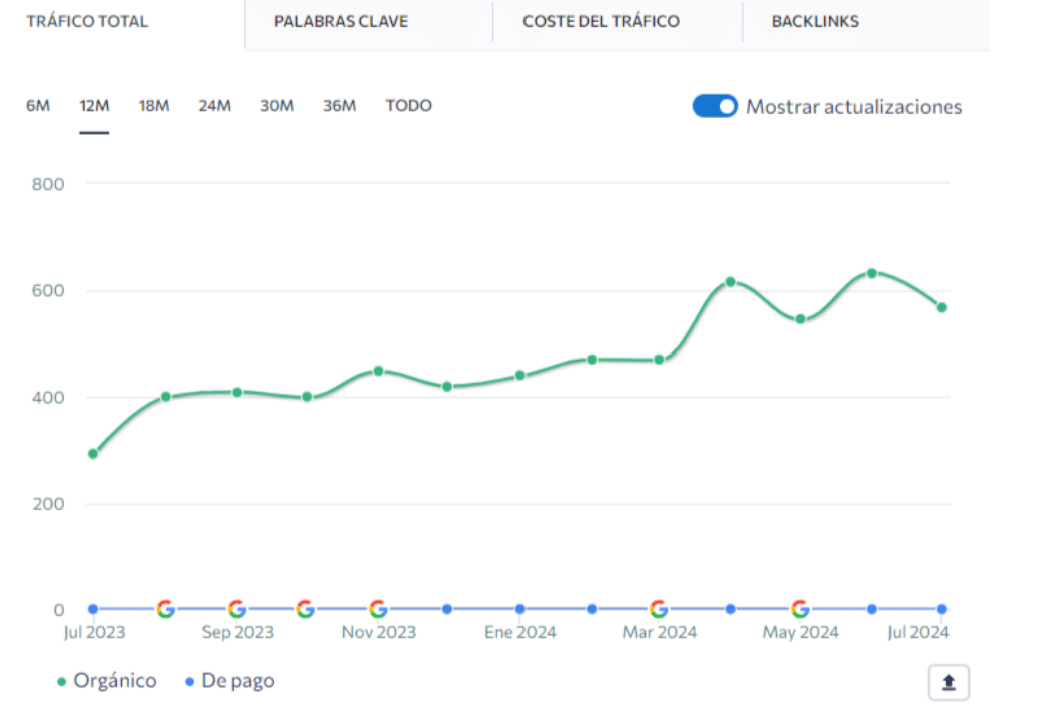Click the Google update icon above Sep 2023
The width and height of the screenshot is (1046, 704).
(237, 609)
